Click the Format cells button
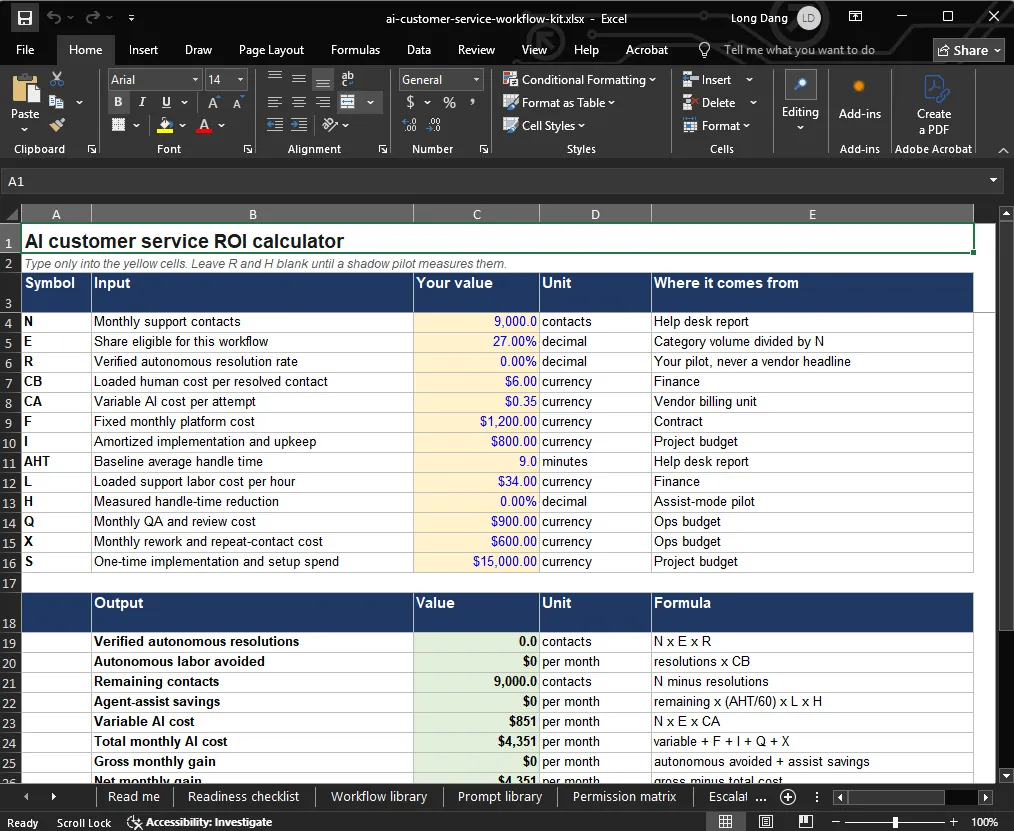 click(x=717, y=125)
